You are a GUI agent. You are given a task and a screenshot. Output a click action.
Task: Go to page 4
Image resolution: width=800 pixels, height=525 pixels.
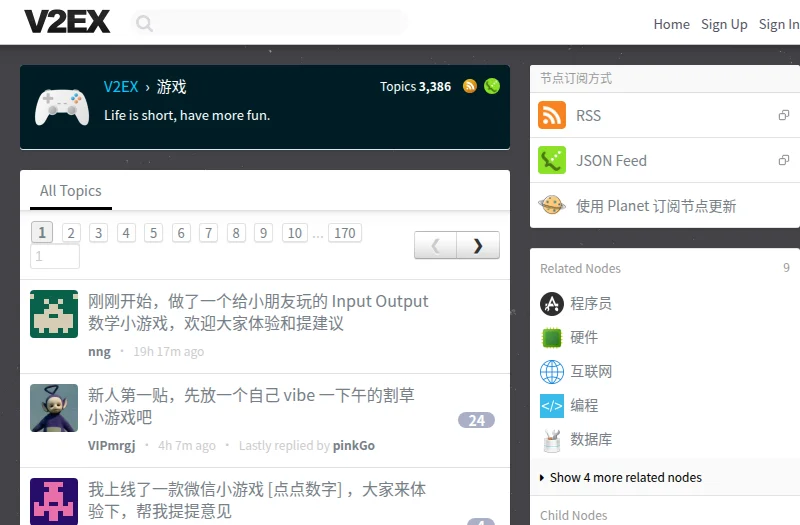(126, 233)
